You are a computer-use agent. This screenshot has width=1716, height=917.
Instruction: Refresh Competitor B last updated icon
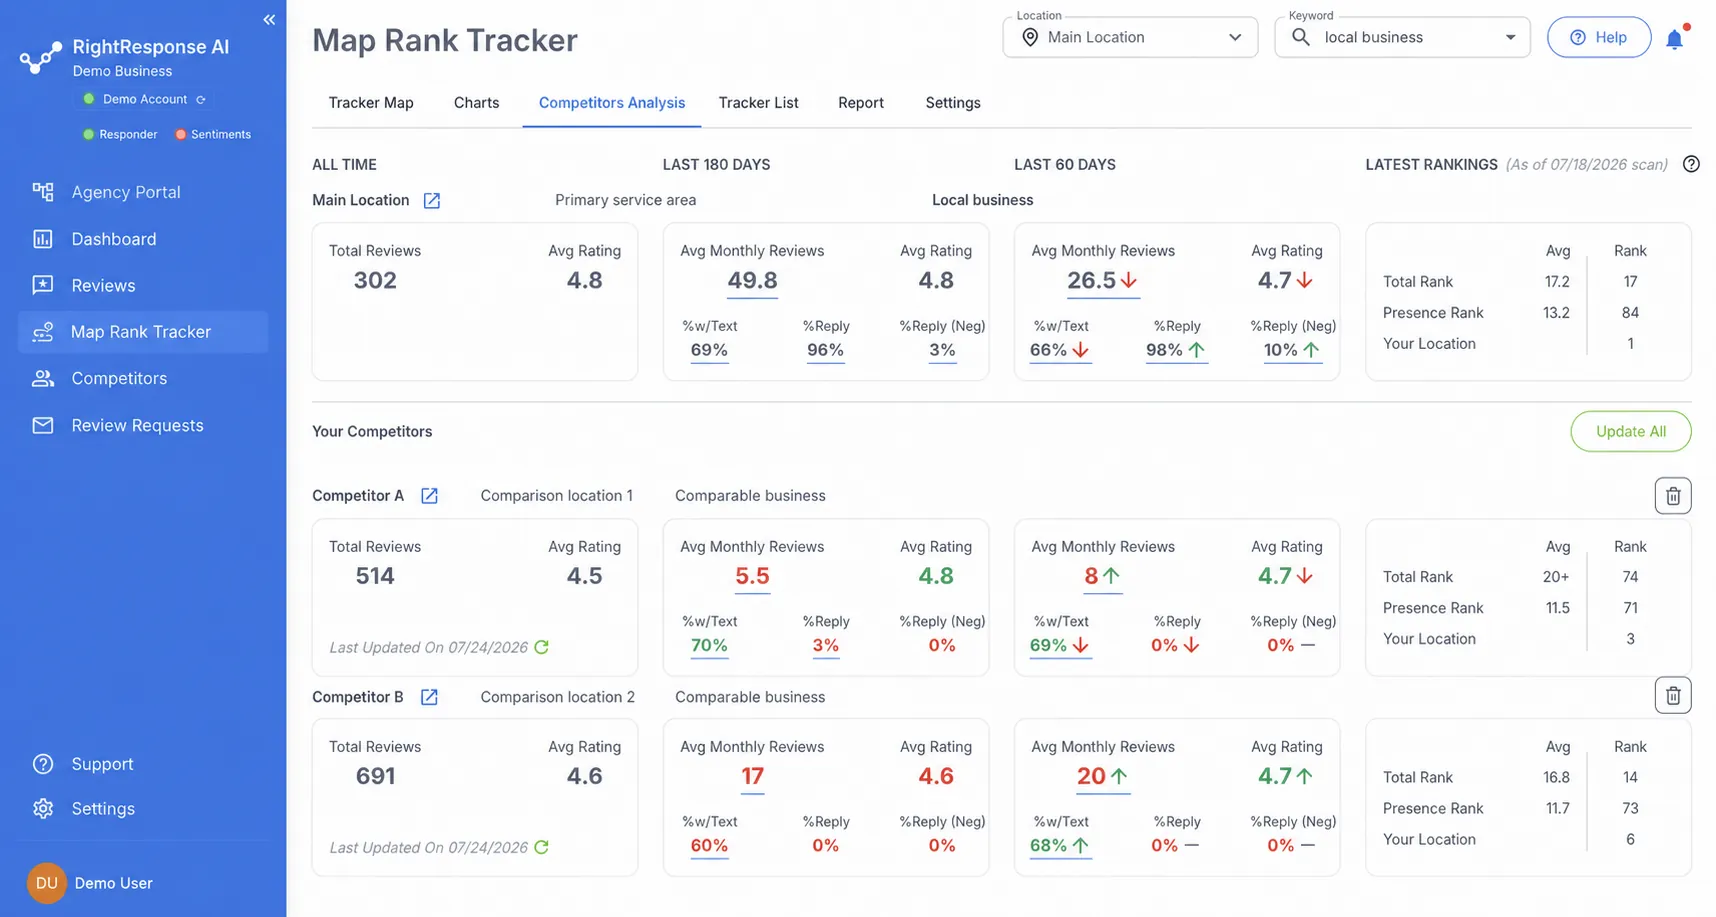pos(541,847)
